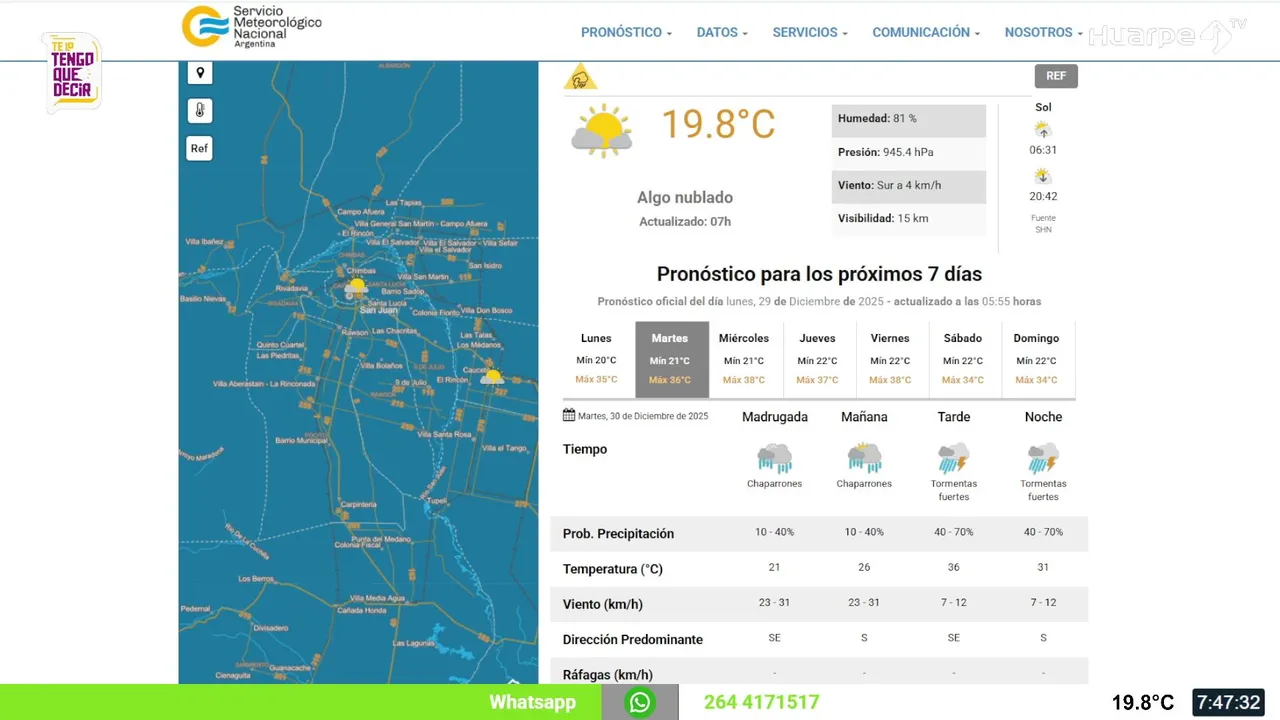Click the sunrise icon above 06:31
Viewport: 1280px width, 720px height.
[x=1043, y=129]
